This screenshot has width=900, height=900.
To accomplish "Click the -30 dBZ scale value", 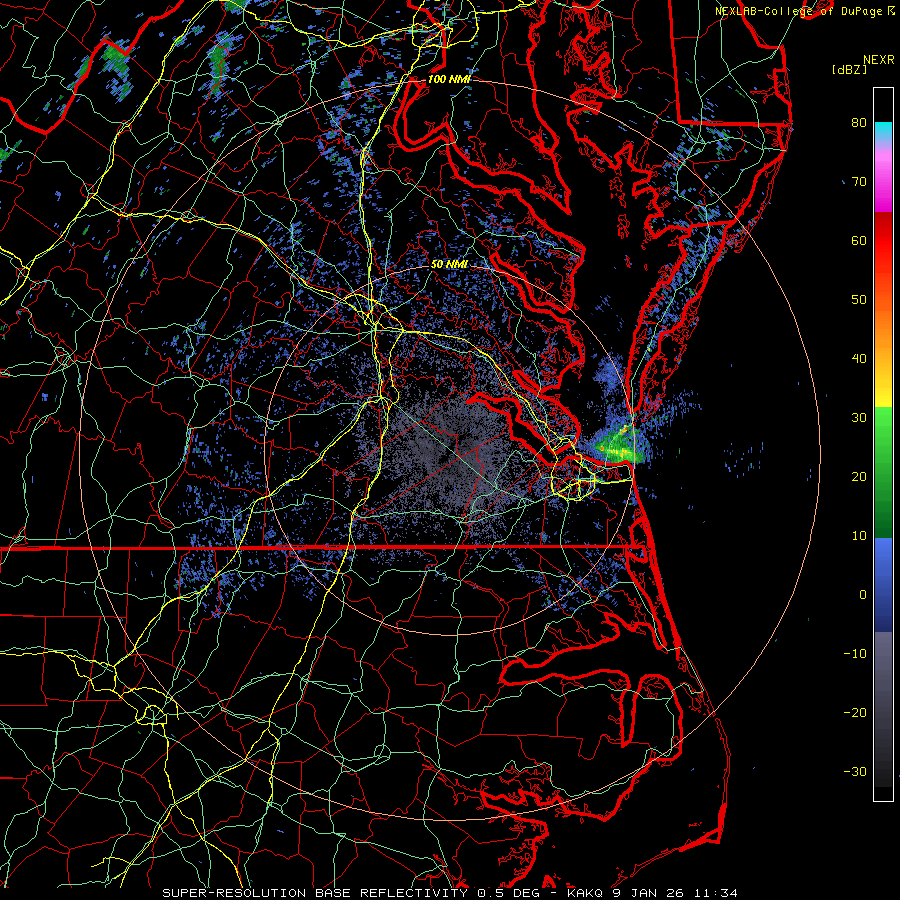I will (855, 771).
